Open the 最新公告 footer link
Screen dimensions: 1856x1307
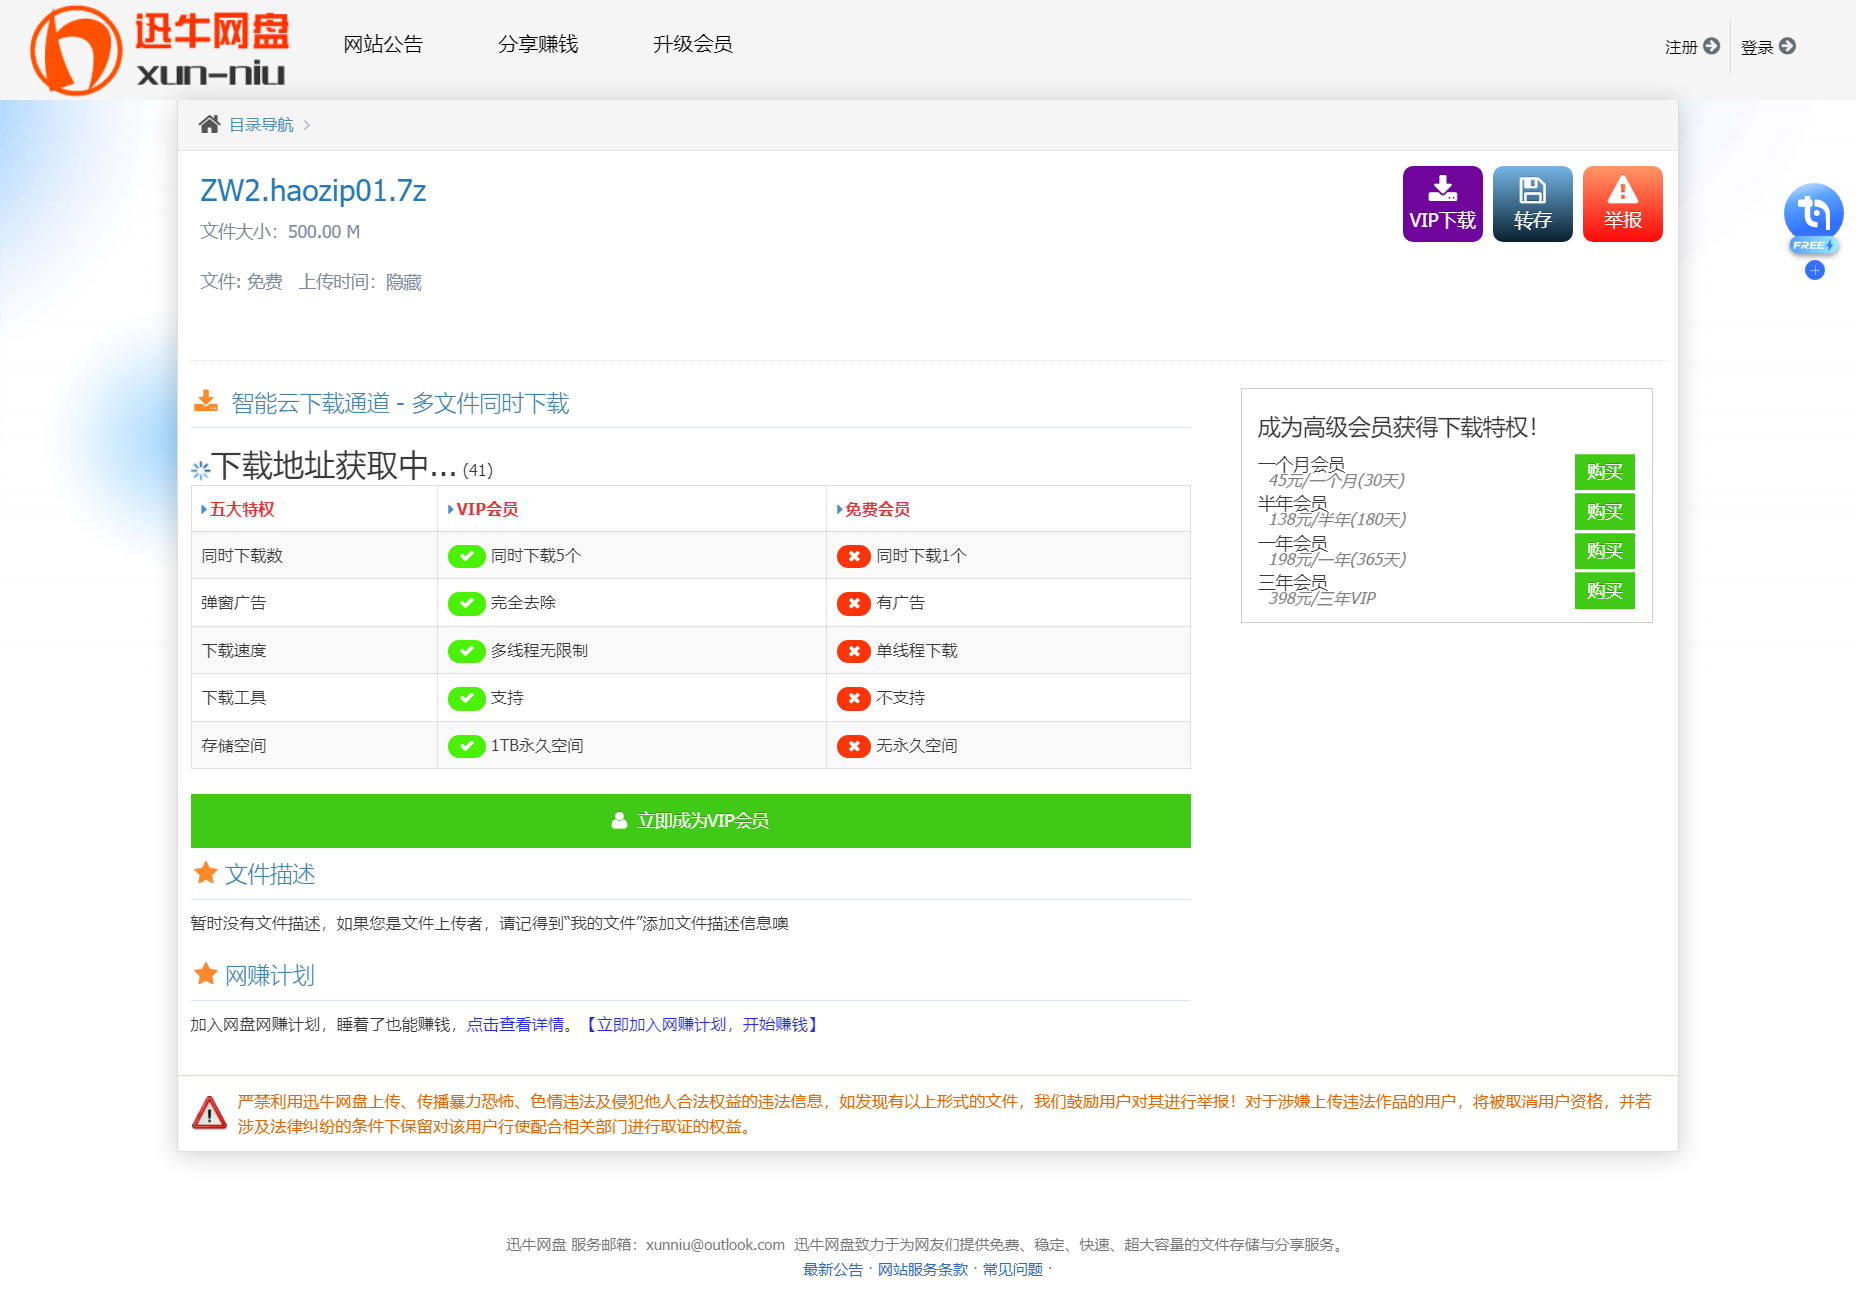[833, 1270]
